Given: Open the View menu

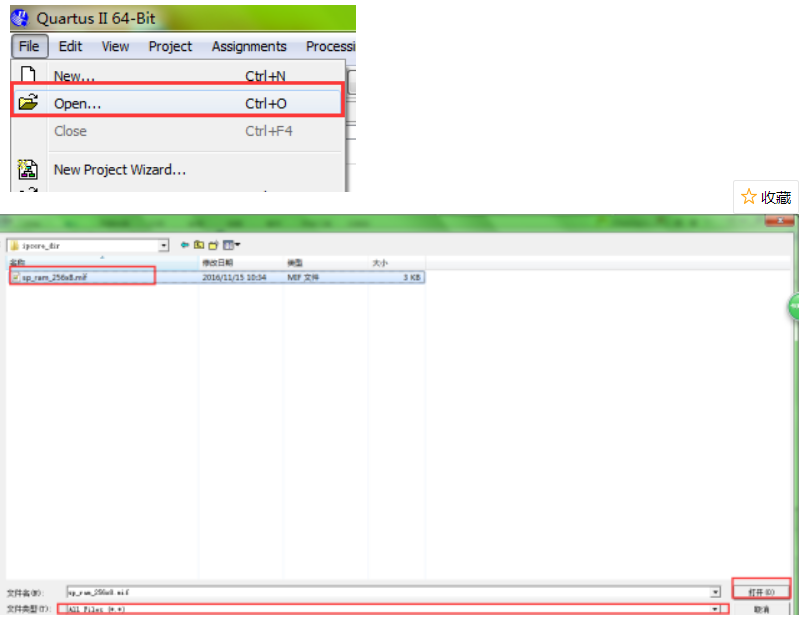Looking at the screenshot, I should click(x=115, y=46).
